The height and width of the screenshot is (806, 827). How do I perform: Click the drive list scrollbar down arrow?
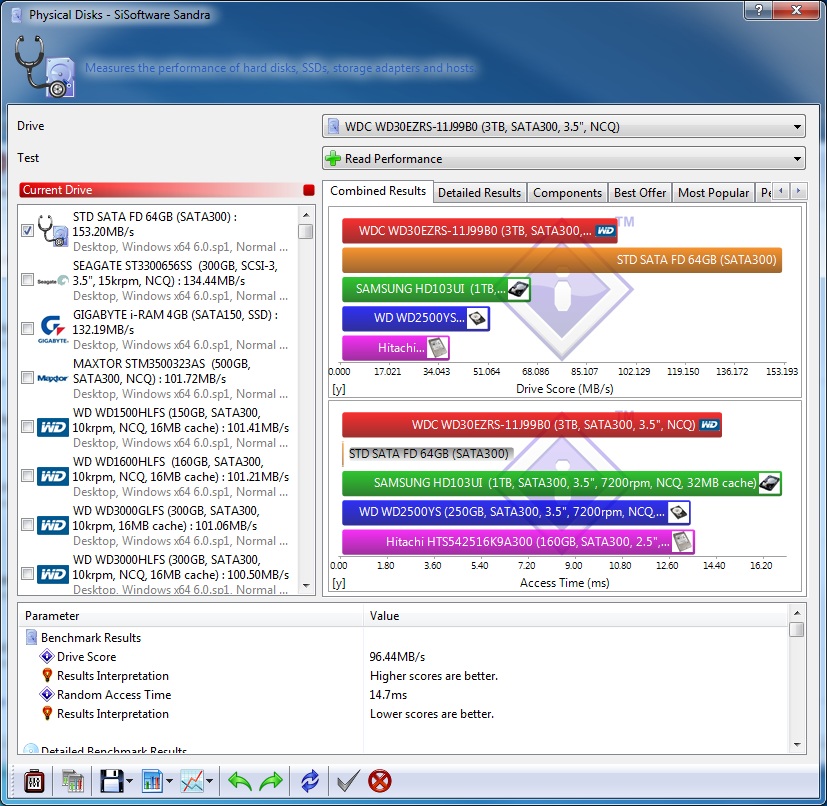[306, 586]
